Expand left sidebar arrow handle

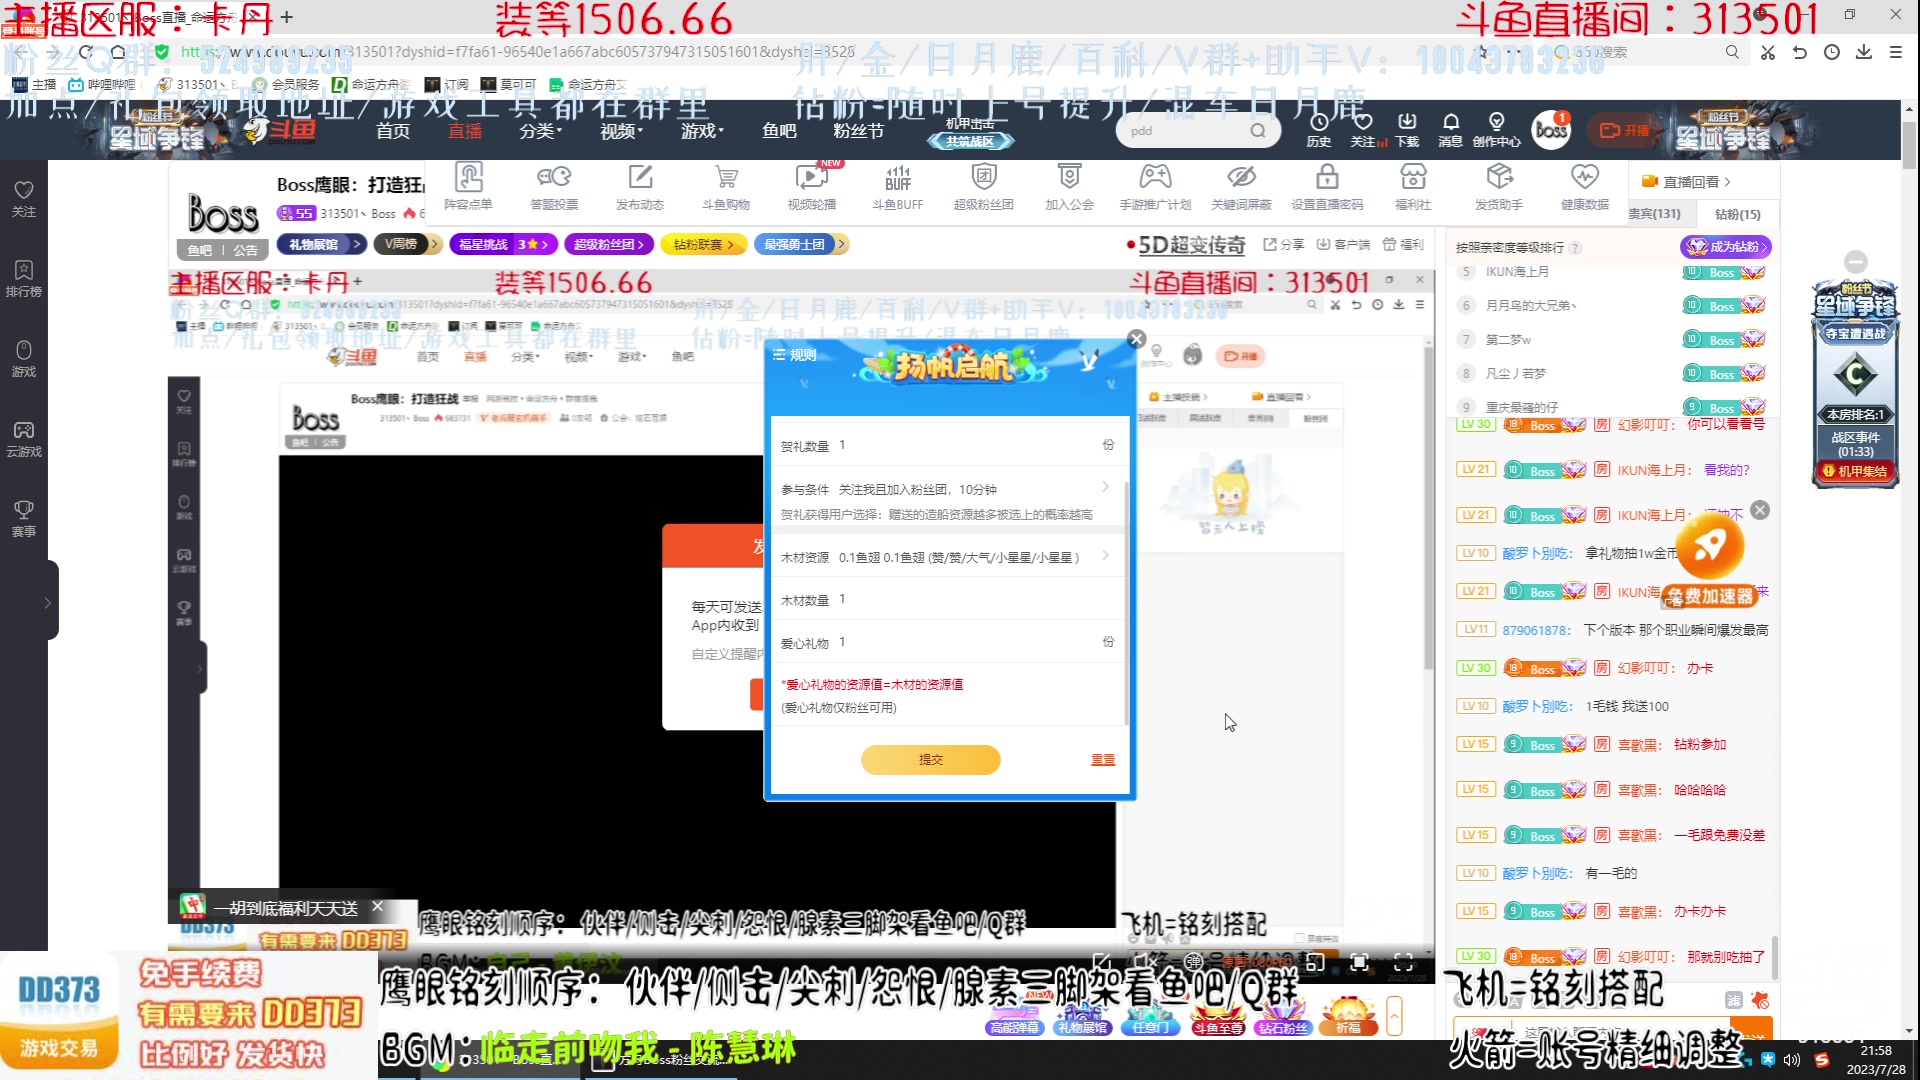47,602
